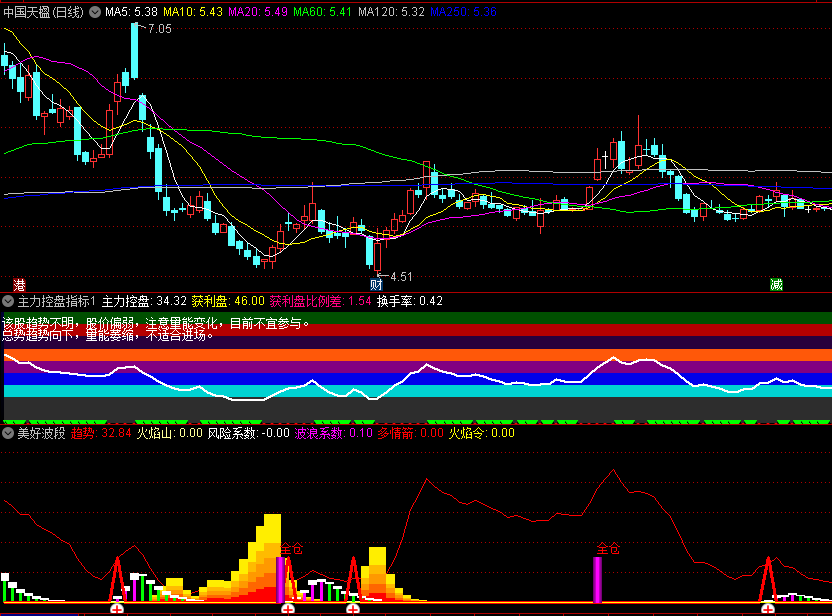
Task: Click the 获利盘: 46.00 value
Action: coord(228,302)
